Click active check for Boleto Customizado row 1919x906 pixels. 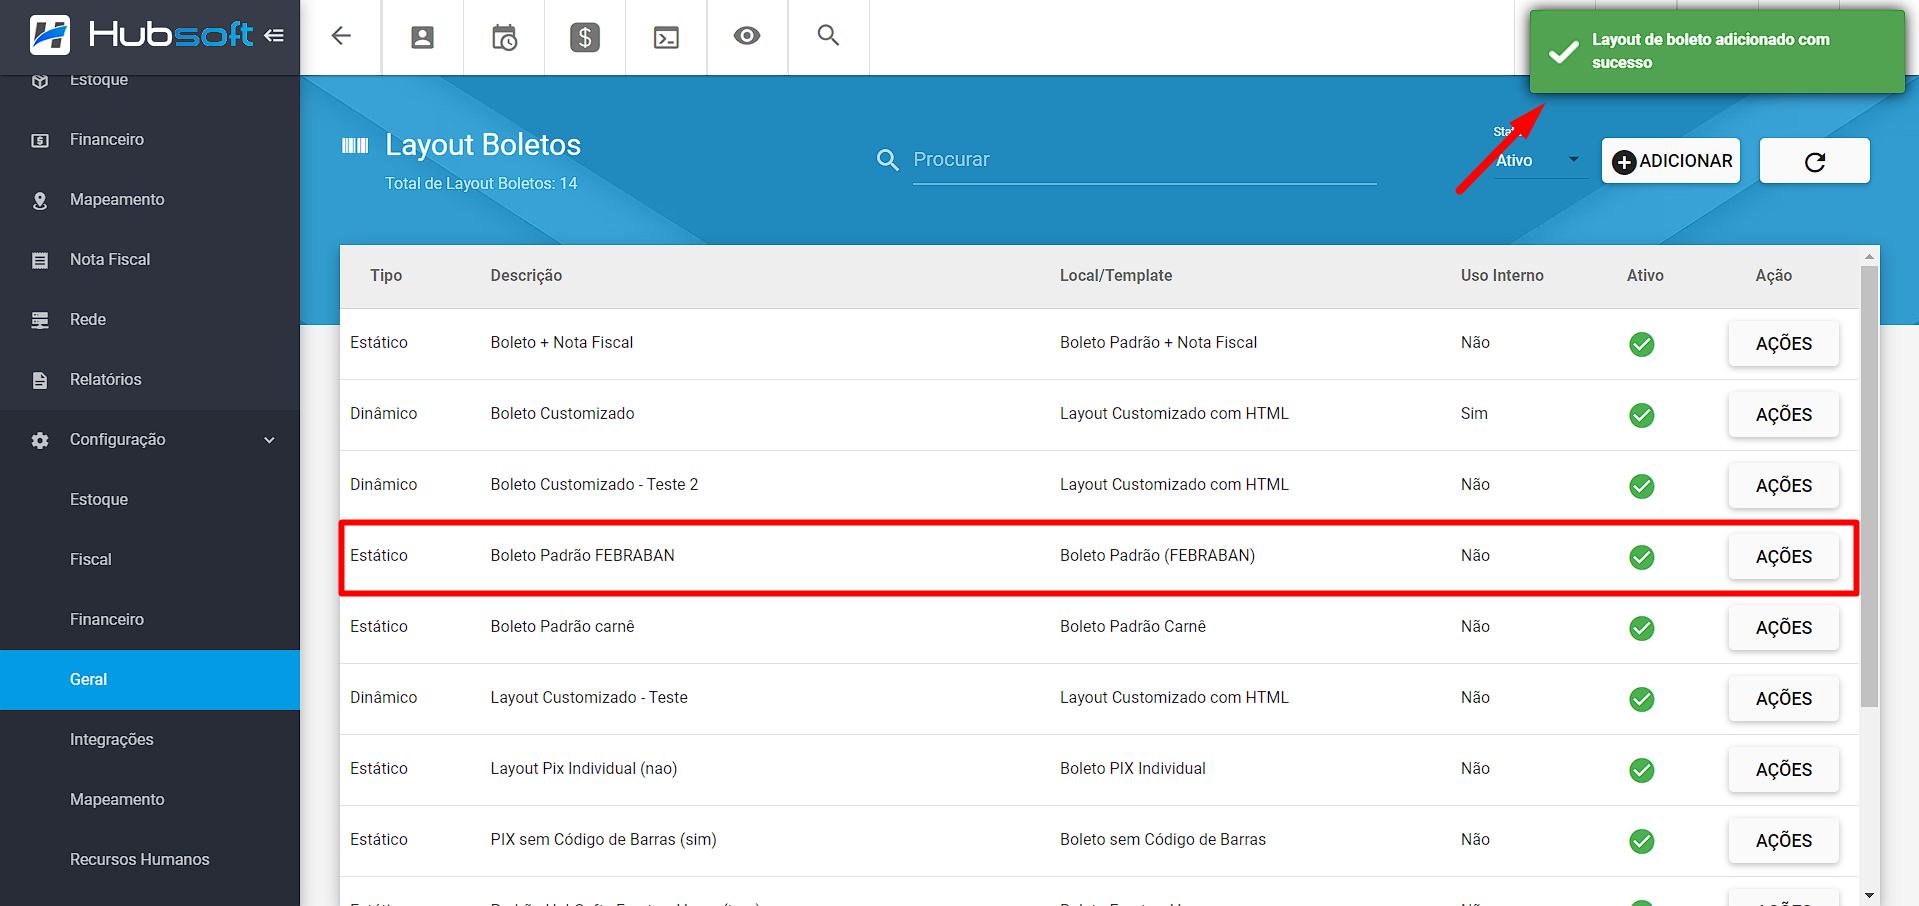pos(1642,415)
